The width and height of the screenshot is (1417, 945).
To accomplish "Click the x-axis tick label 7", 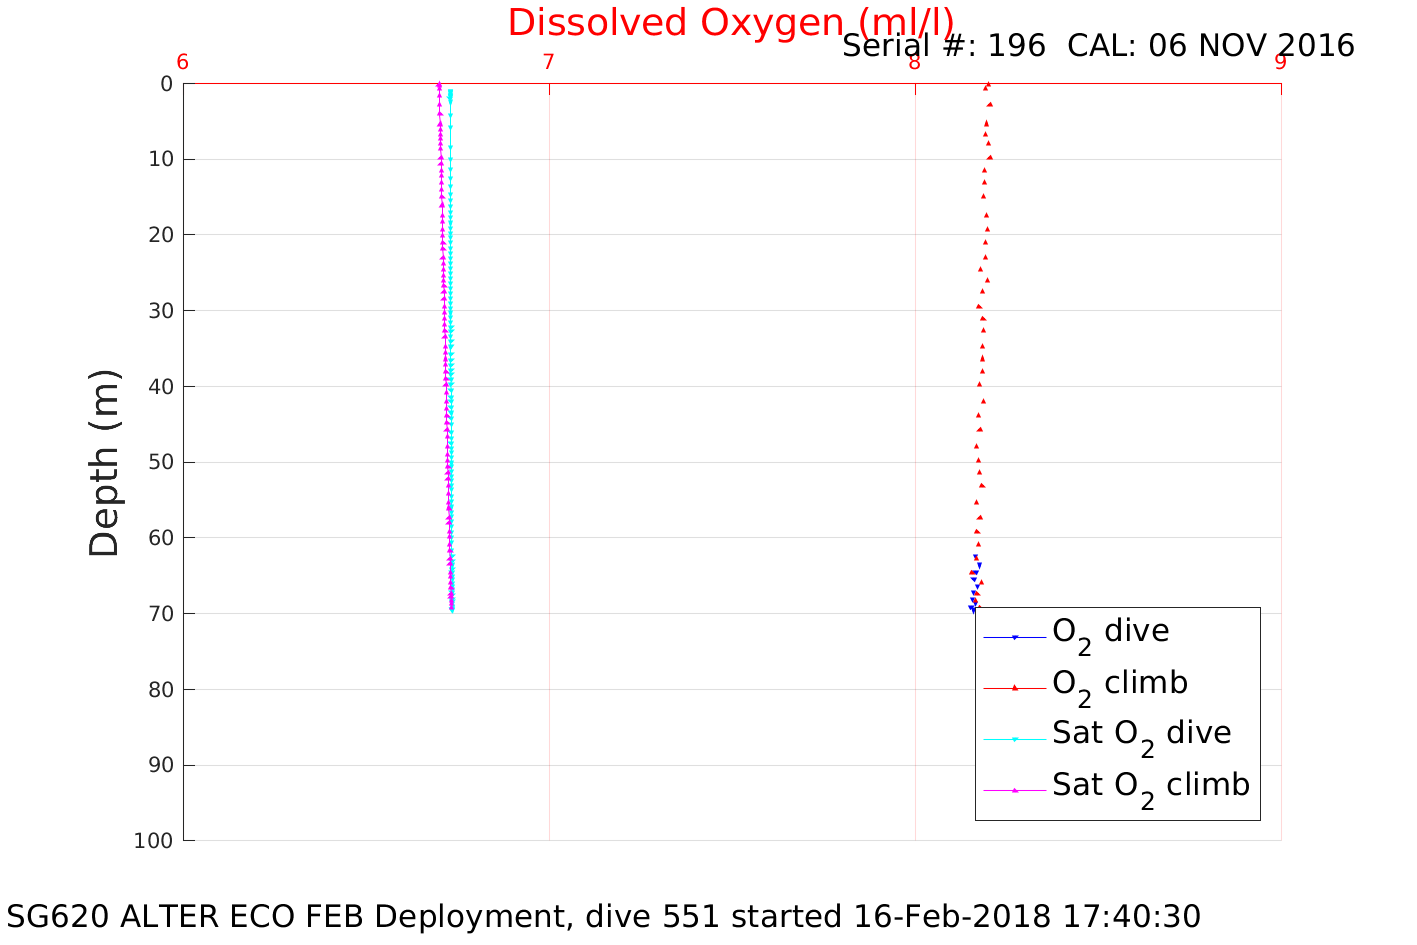I will click(x=548, y=62).
